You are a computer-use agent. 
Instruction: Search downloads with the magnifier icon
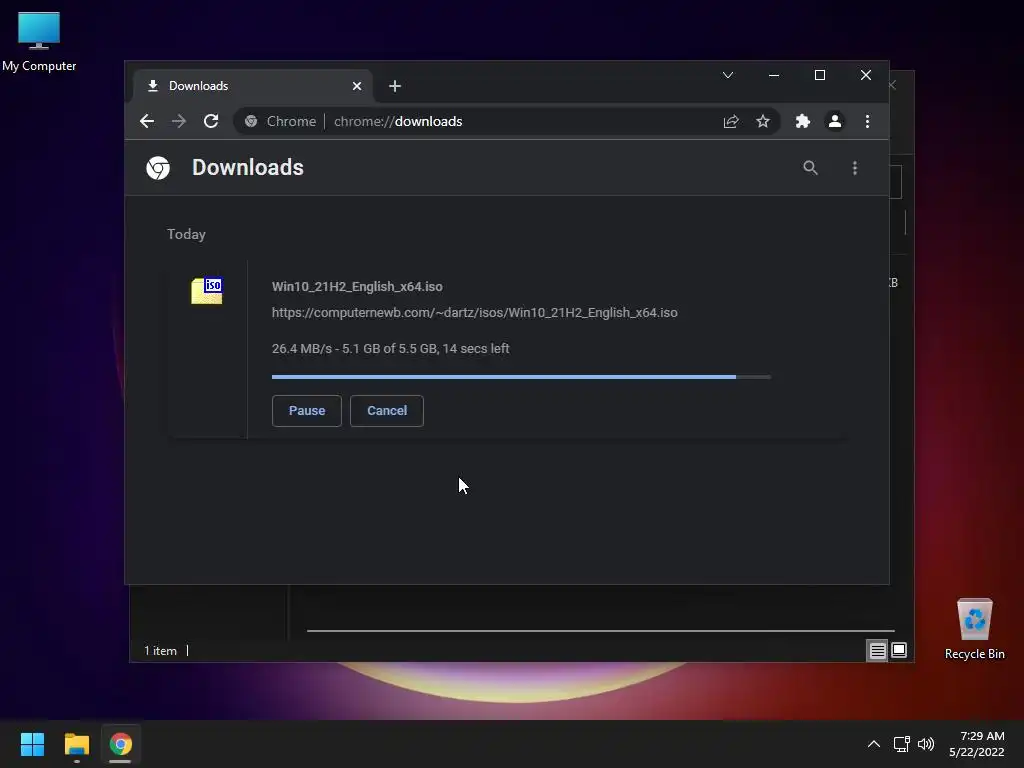point(810,168)
